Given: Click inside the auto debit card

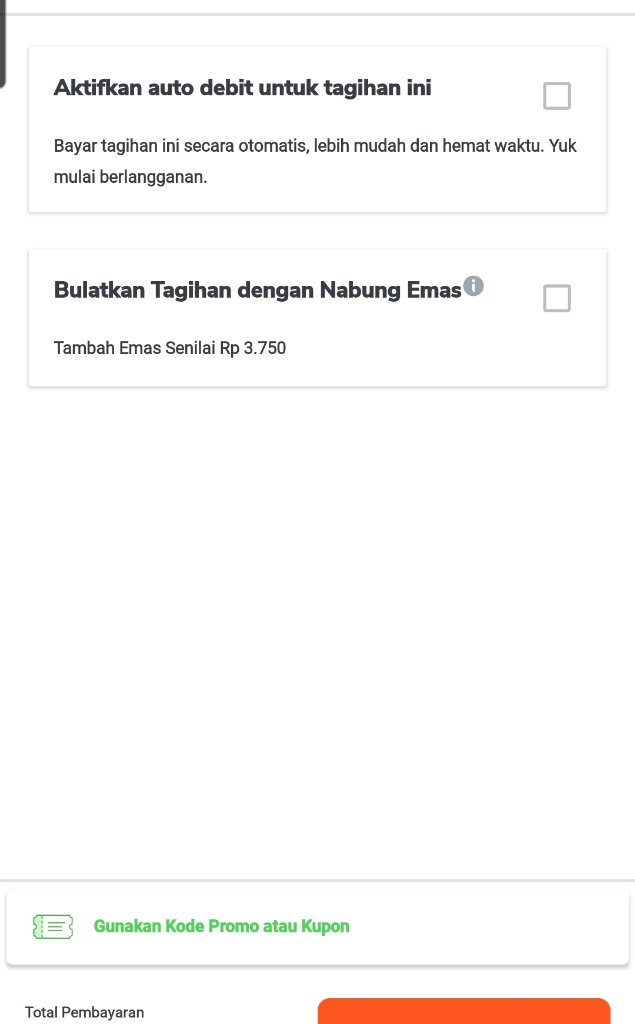Looking at the screenshot, I should click(x=317, y=128).
